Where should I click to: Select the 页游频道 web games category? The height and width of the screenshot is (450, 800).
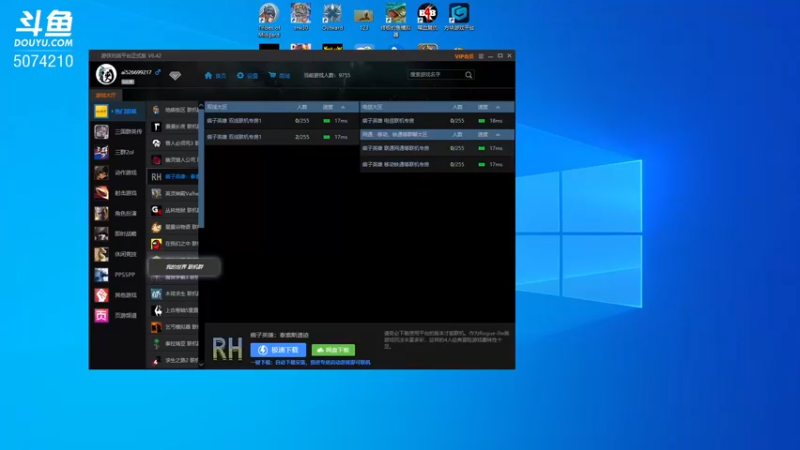(117, 315)
